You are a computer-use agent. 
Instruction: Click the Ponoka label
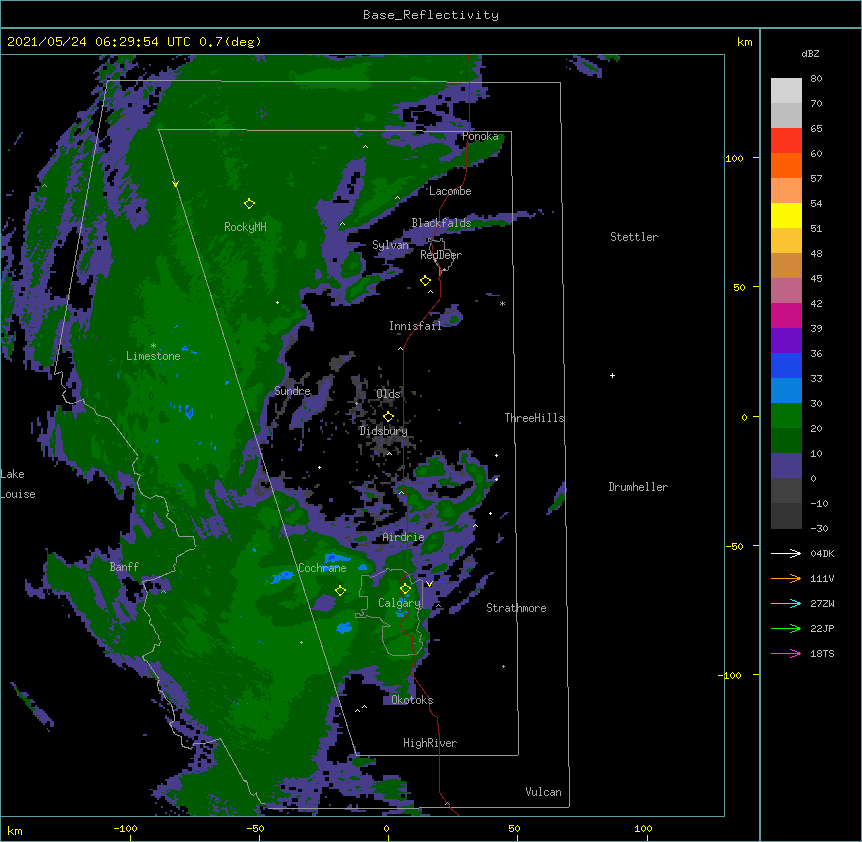click(x=480, y=136)
